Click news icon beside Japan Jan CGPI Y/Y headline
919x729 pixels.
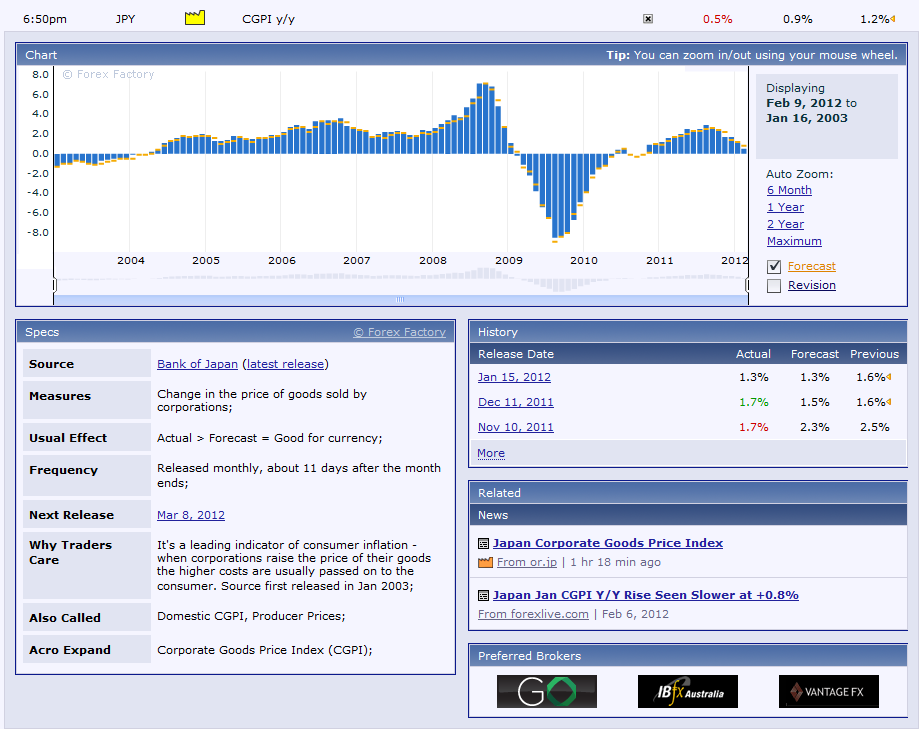click(x=484, y=595)
